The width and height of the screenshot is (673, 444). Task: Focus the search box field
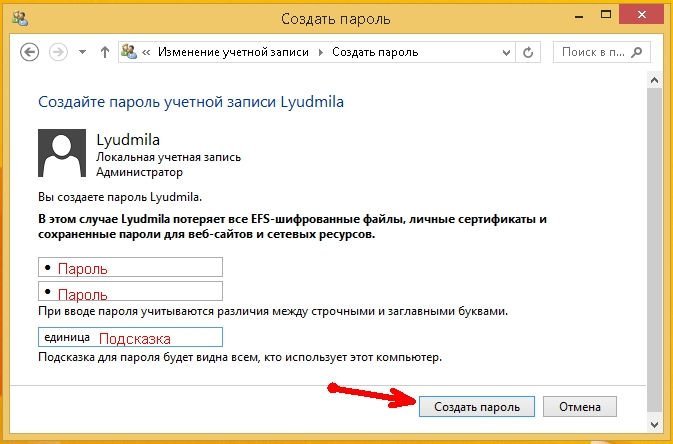pos(601,52)
